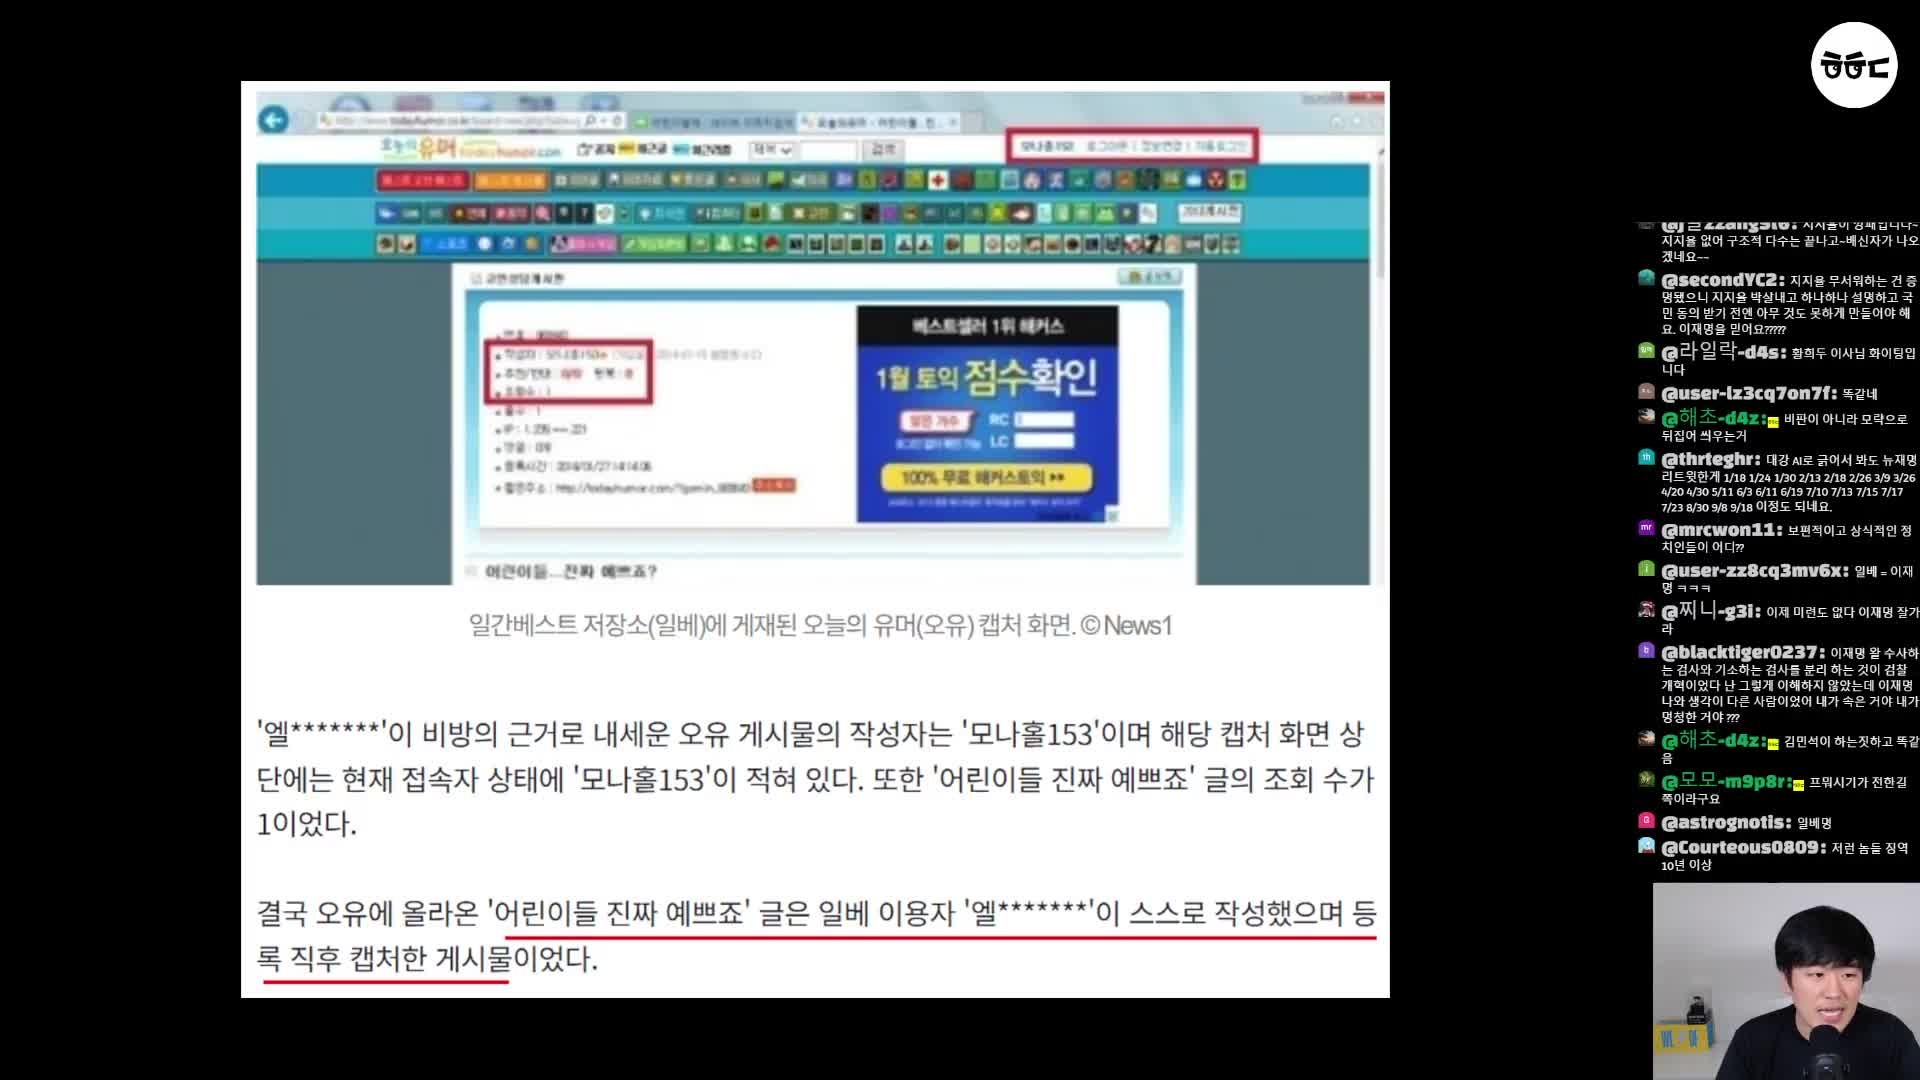Click the avatar icon beside @blacktiger0237
The image size is (1920, 1080).
[x=1646, y=650]
